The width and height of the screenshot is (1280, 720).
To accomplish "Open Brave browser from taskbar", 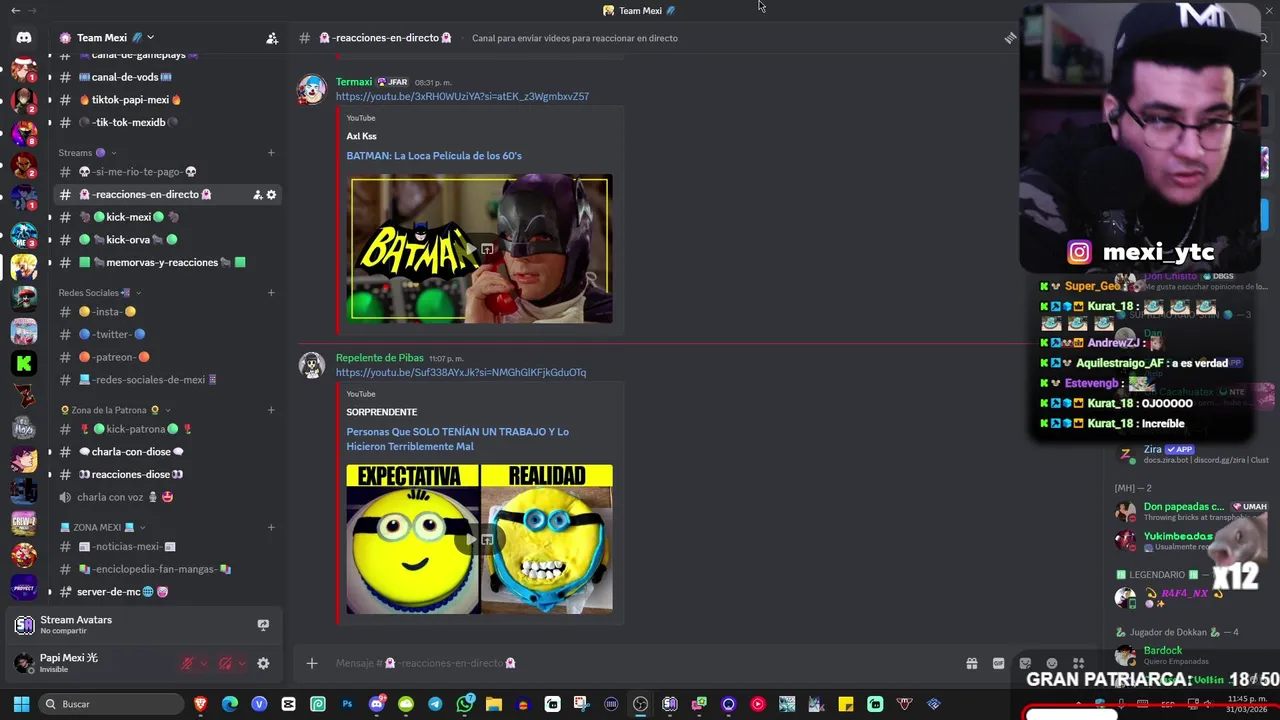I will coord(201,704).
